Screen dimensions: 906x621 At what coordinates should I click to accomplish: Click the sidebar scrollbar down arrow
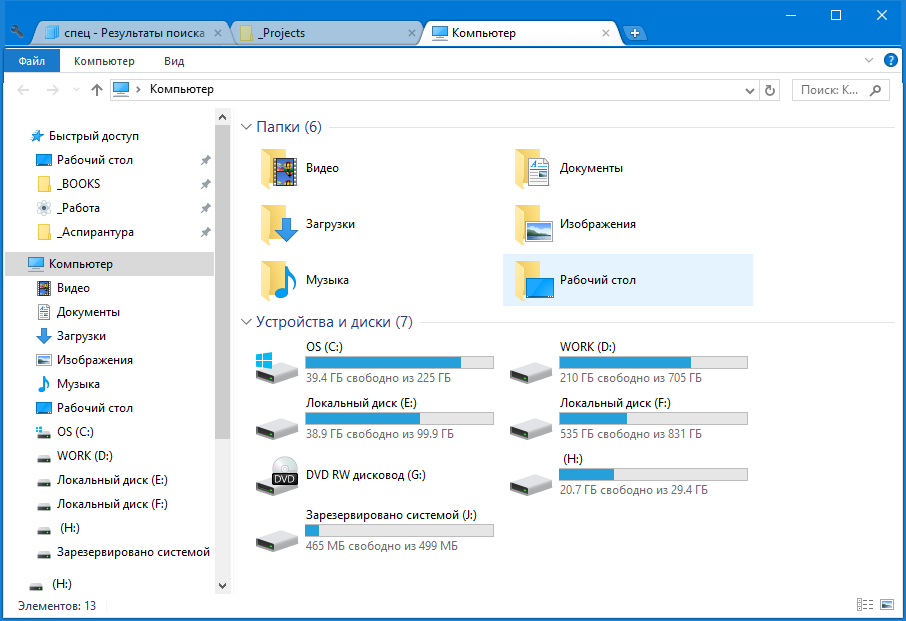222,586
